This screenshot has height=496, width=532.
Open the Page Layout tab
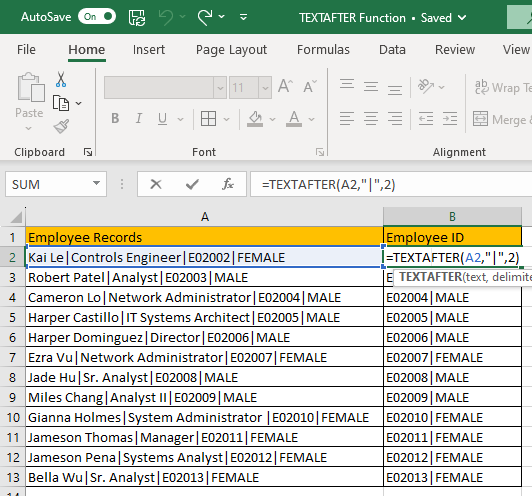[231, 50]
